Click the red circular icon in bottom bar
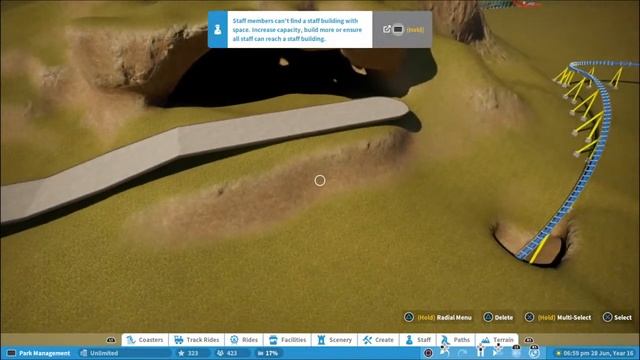The image size is (640, 360). (428, 353)
